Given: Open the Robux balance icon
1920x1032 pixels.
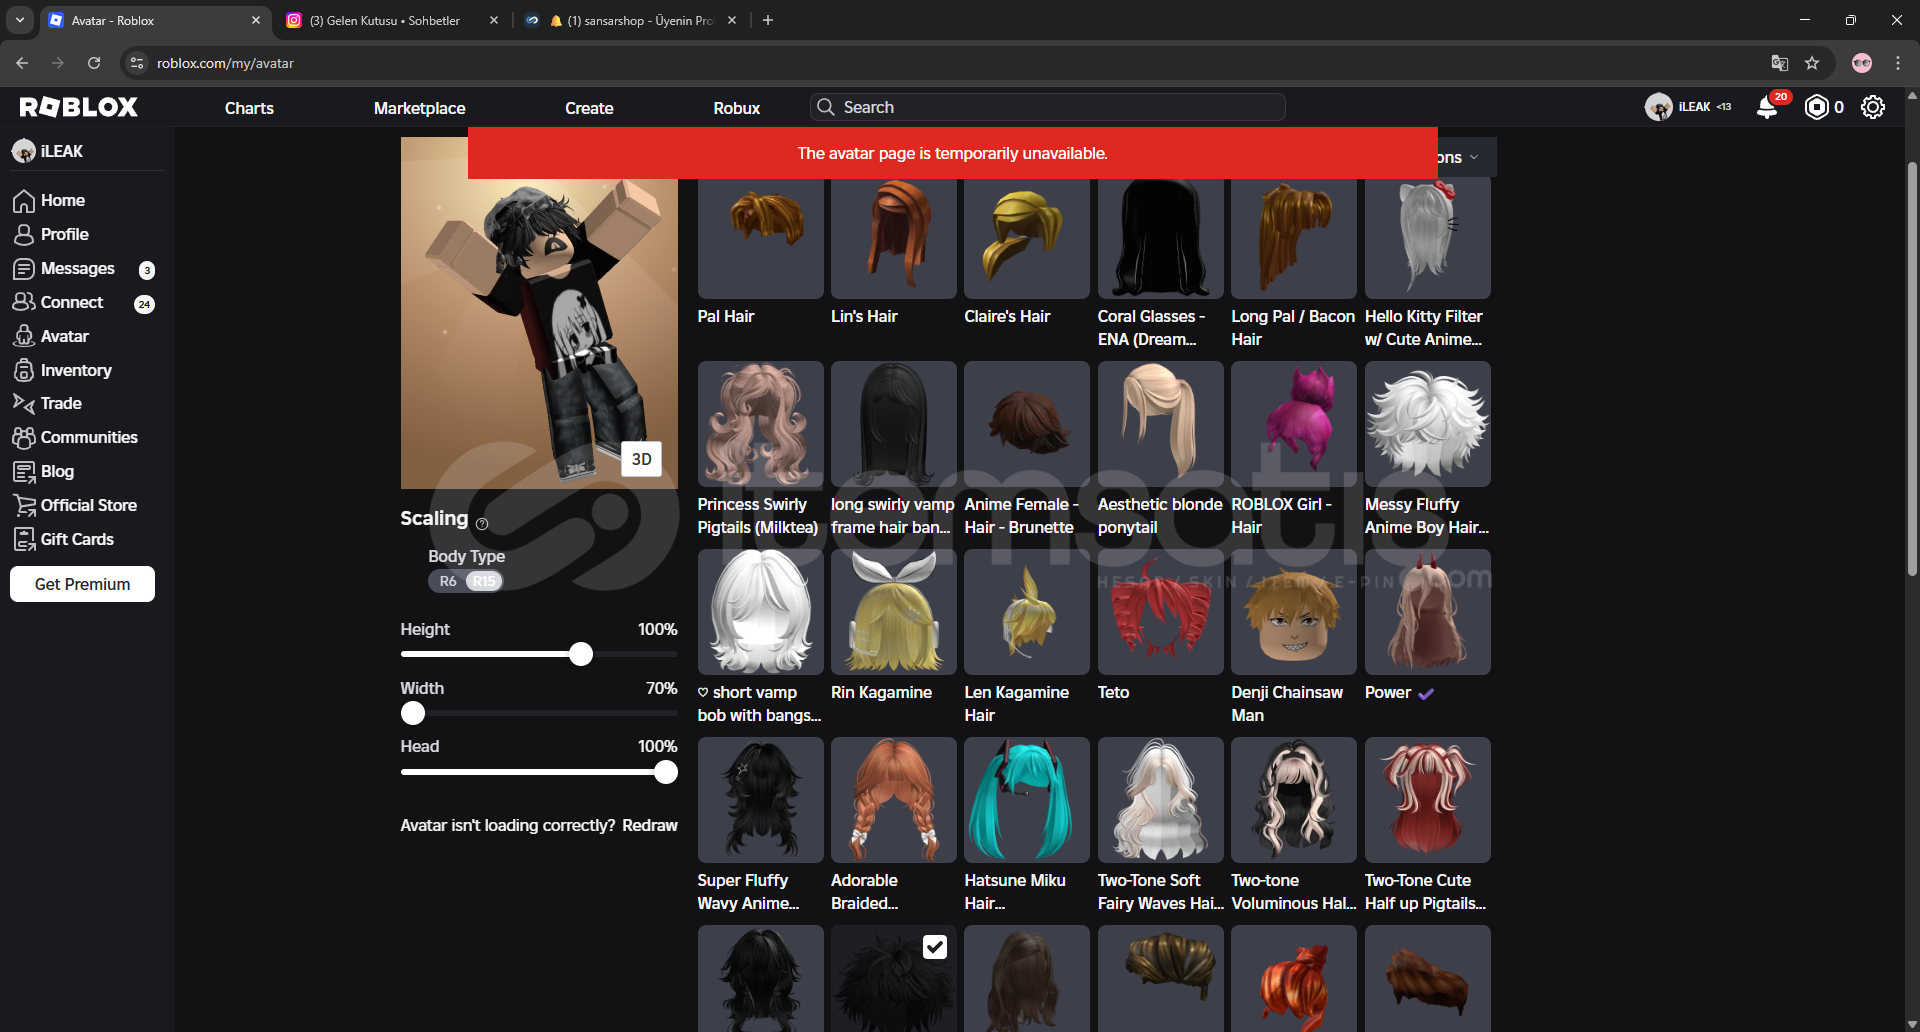Looking at the screenshot, I should [x=1817, y=107].
